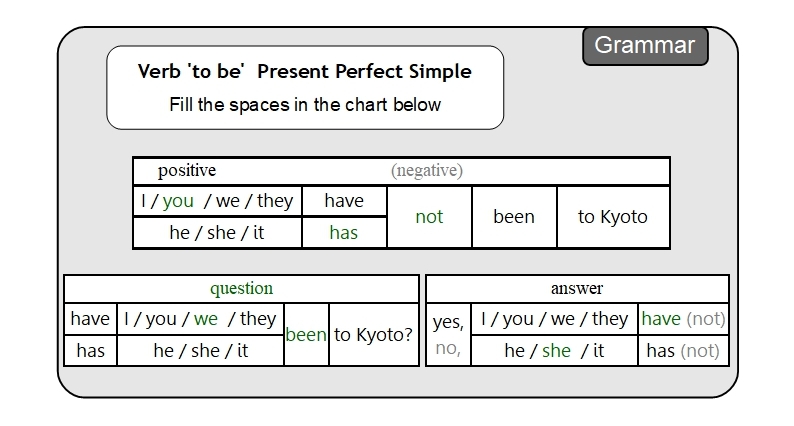Click the 'to Kyoto?' cell
Viewport: 794px width, 426px height.
tap(373, 335)
